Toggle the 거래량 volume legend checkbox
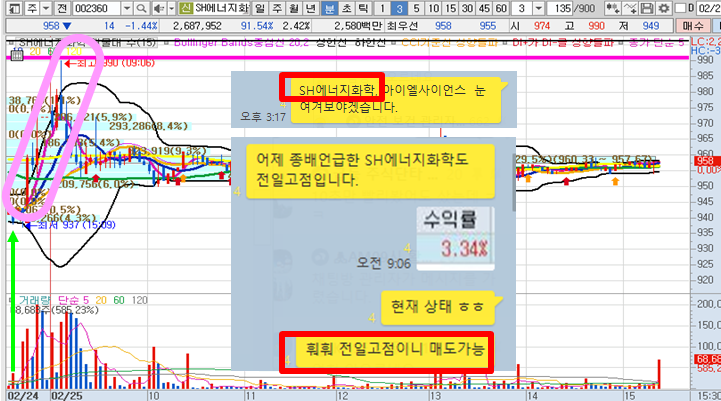Screen dimensions: 721x401 [x=12, y=300]
